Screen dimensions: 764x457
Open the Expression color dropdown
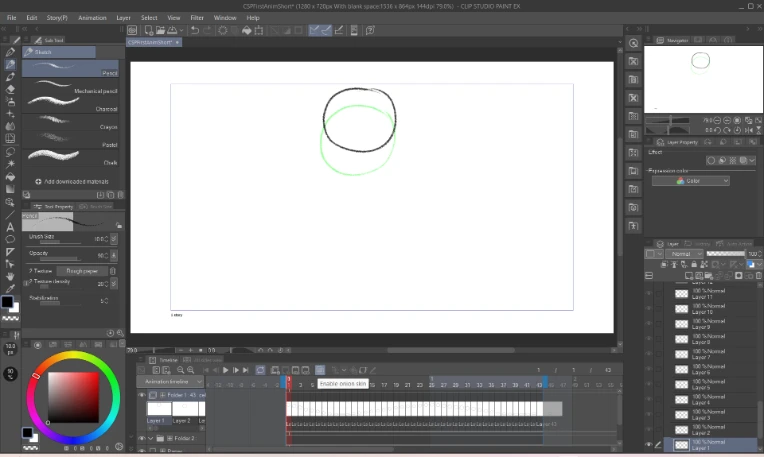(x=690, y=181)
